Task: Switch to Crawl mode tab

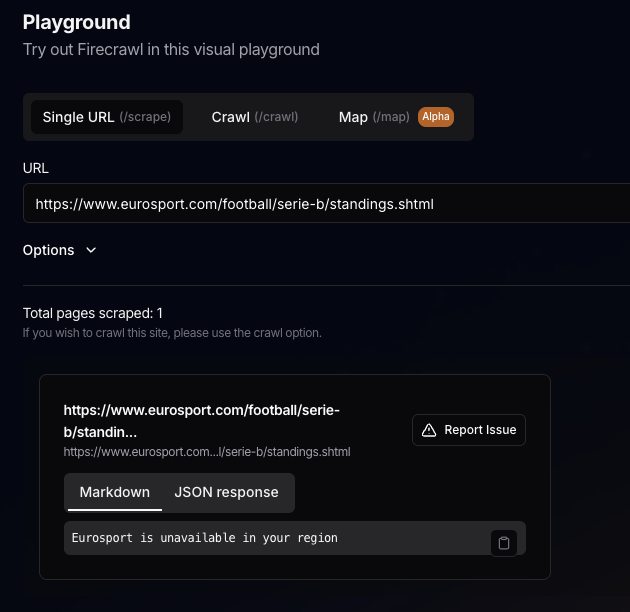Action: point(254,117)
